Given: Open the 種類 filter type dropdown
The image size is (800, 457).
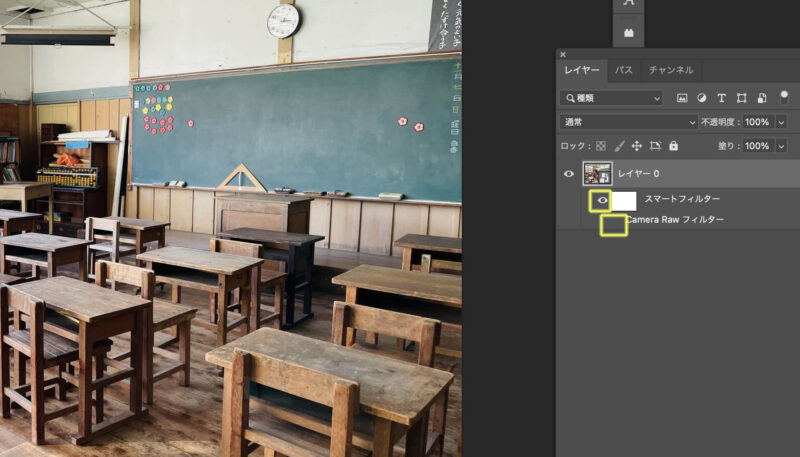Looking at the screenshot, I should click(611, 98).
